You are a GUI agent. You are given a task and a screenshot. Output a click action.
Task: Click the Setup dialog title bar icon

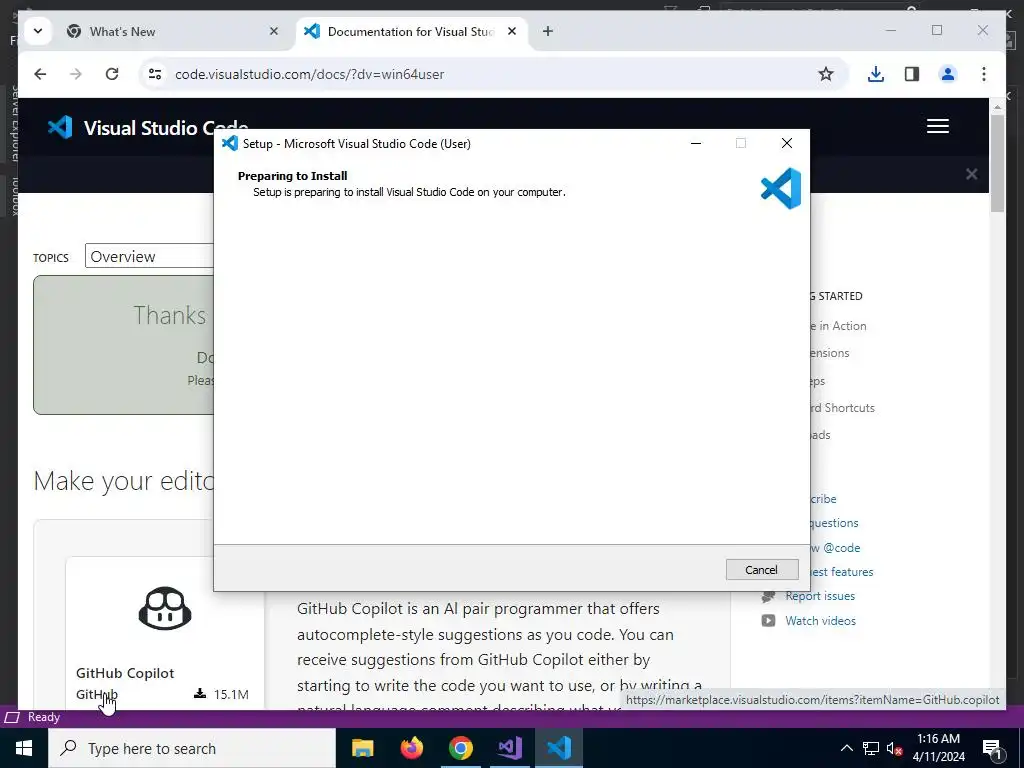pos(230,143)
